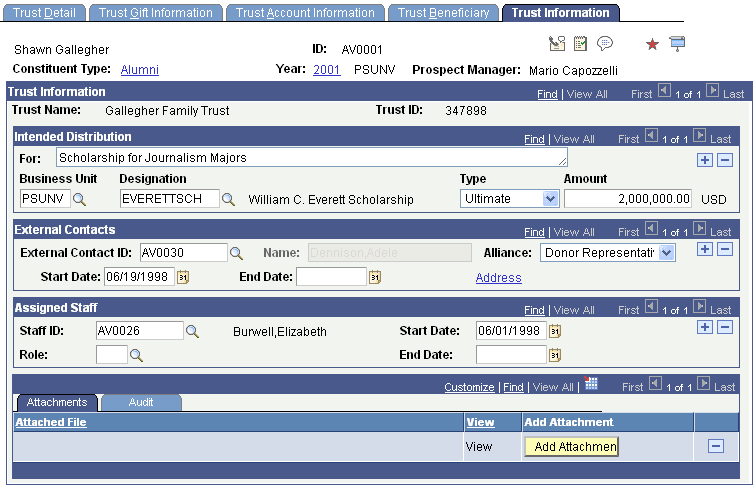Click the Alumni constituent type link
The width and height of the screenshot is (756, 490).
click(139, 70)
